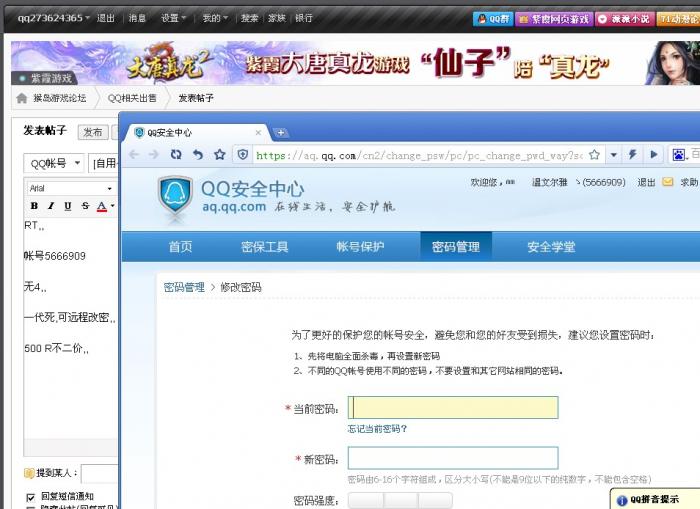Screen dimensions: 700x509
Task: Click the star icon inside the address bar
Action: pos(594,155)
